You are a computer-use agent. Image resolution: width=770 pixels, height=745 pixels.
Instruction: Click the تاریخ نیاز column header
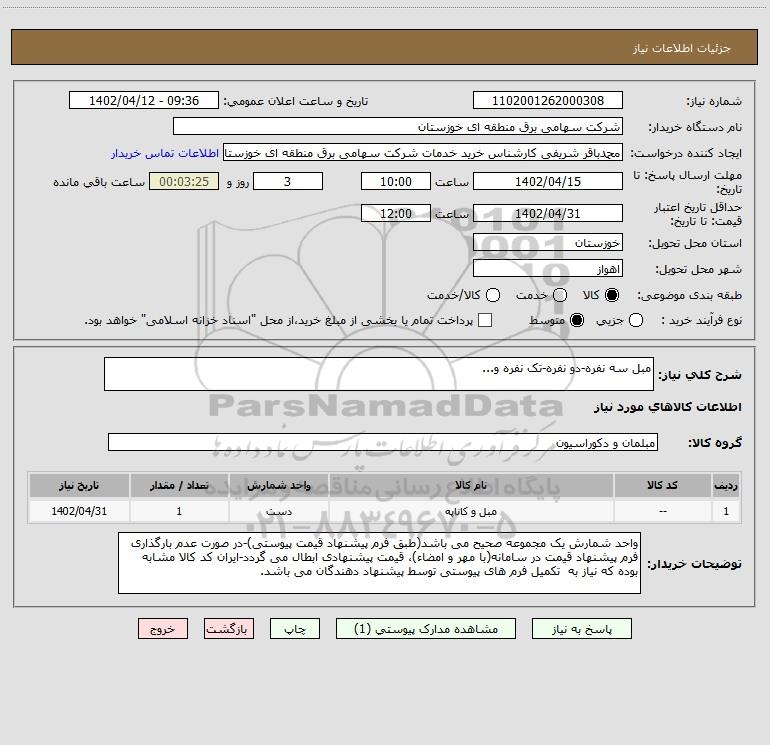[79, 485]
